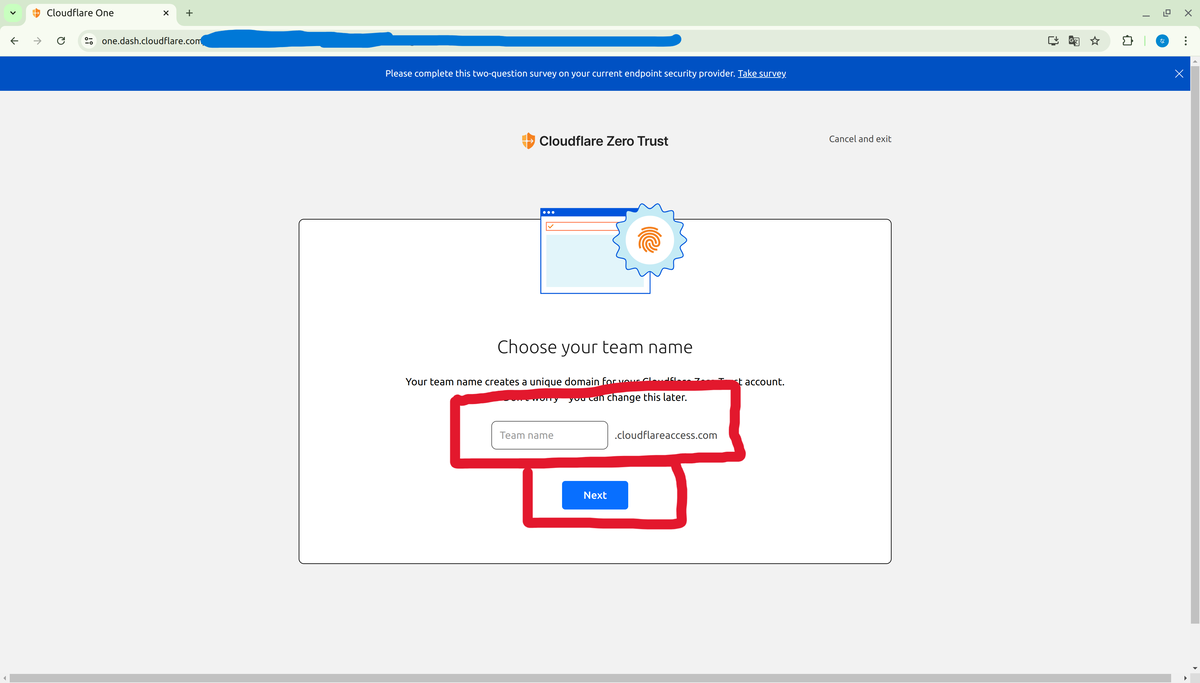
Task: Click the fingerprint badge illustration
Action: (x=650, y=240)
